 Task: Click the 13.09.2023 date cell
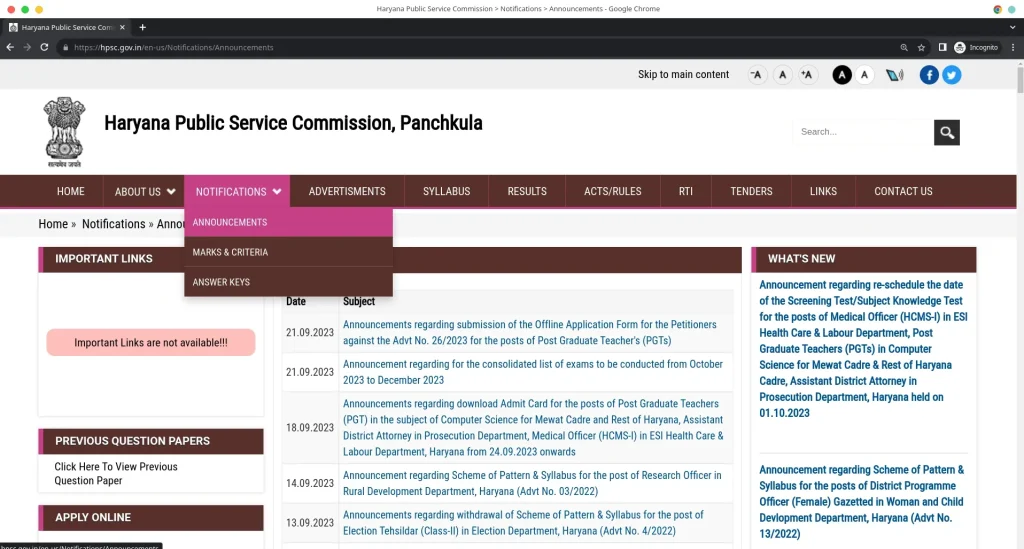[310, 523]
